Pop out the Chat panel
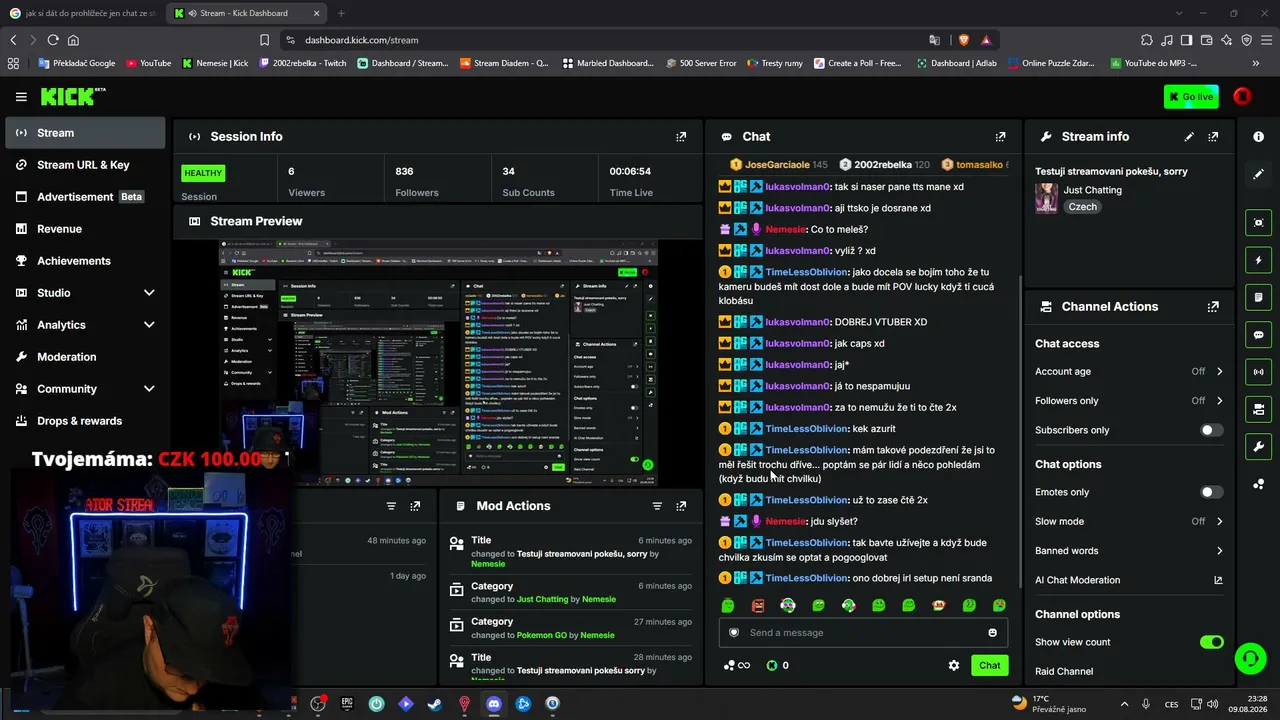The width and height of the screenshot is (1280, 720). pyautogui.click(x=1000, y=137)
